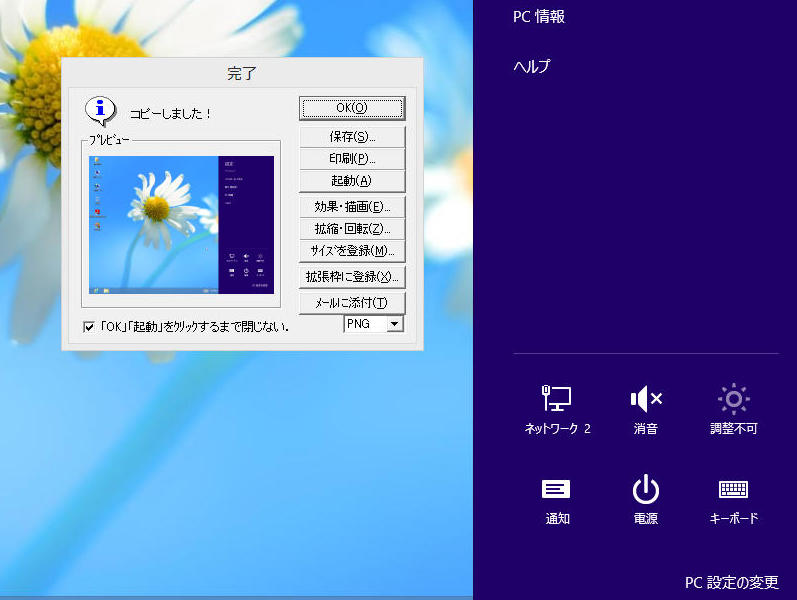Click the muted volume 消音 icon
The image size is (797, 600).
click(x=645, y=400)
